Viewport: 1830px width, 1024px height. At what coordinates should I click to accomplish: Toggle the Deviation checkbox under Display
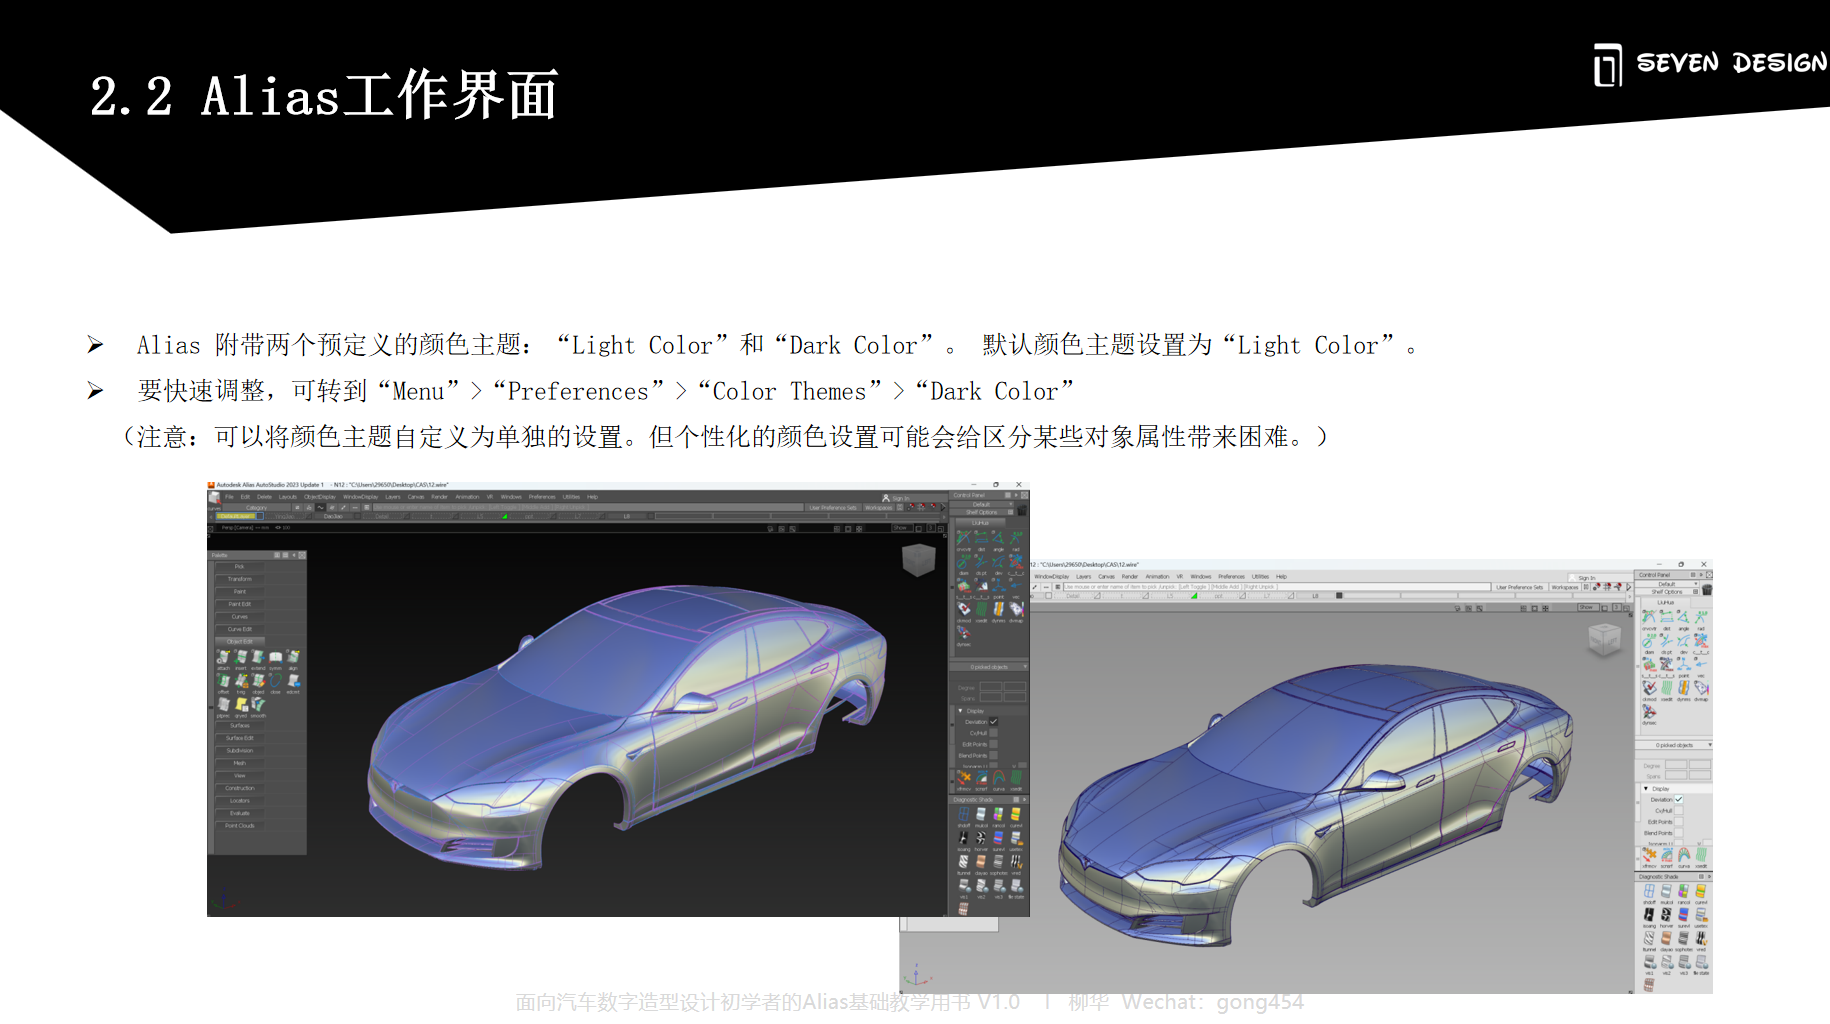point(993,721)
